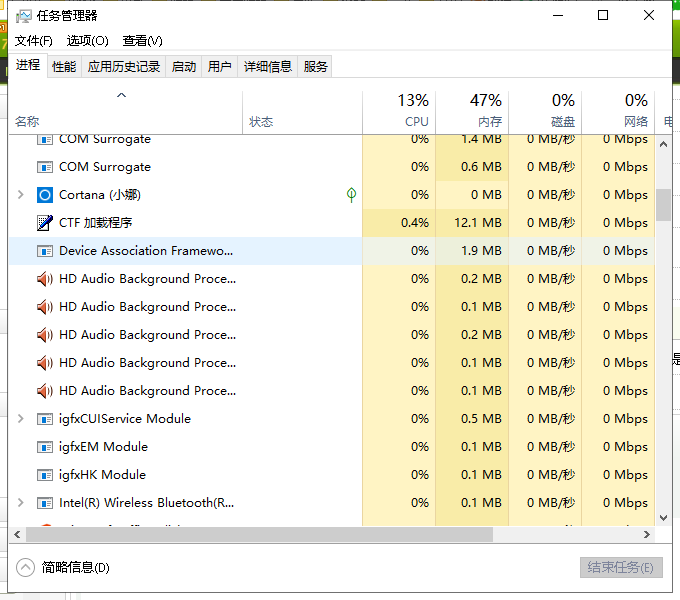Click speaker icon of HD Audio row directly below Device Association
Viewport: 680px width, 600px height.
pos(45,279)
